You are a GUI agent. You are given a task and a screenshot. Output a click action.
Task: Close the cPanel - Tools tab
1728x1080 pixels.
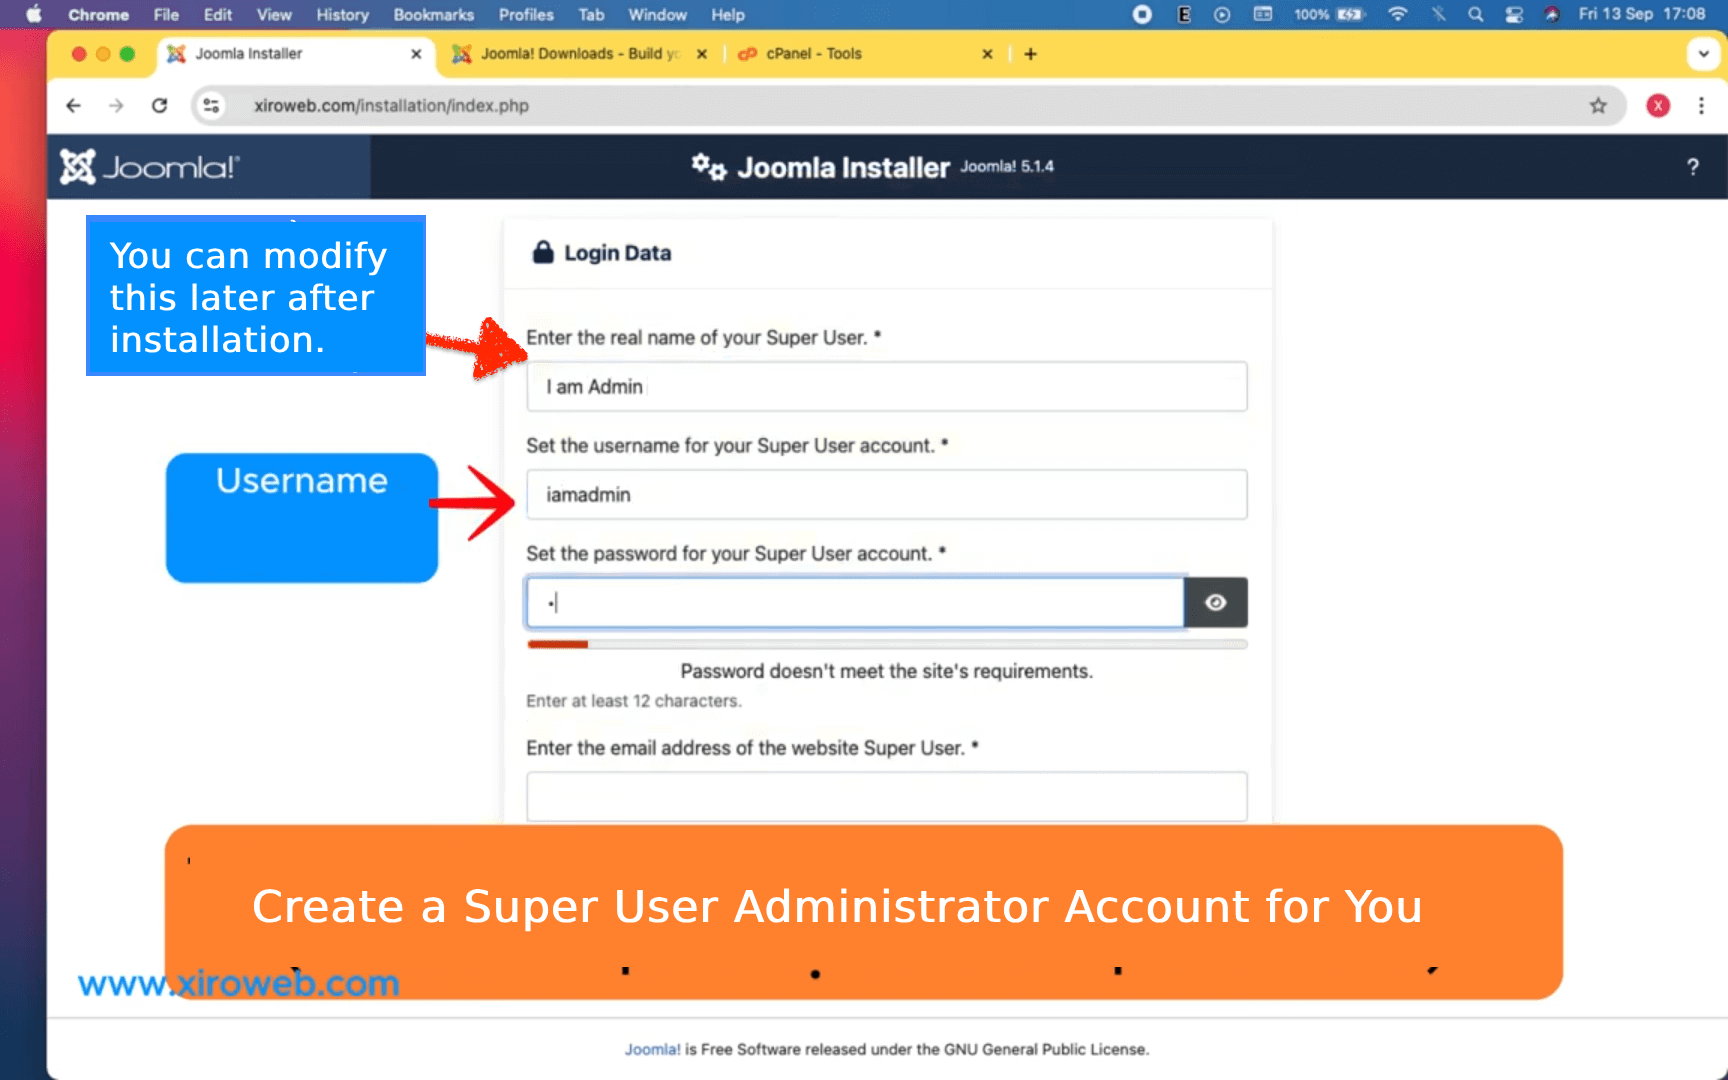(x=987, y=54)
